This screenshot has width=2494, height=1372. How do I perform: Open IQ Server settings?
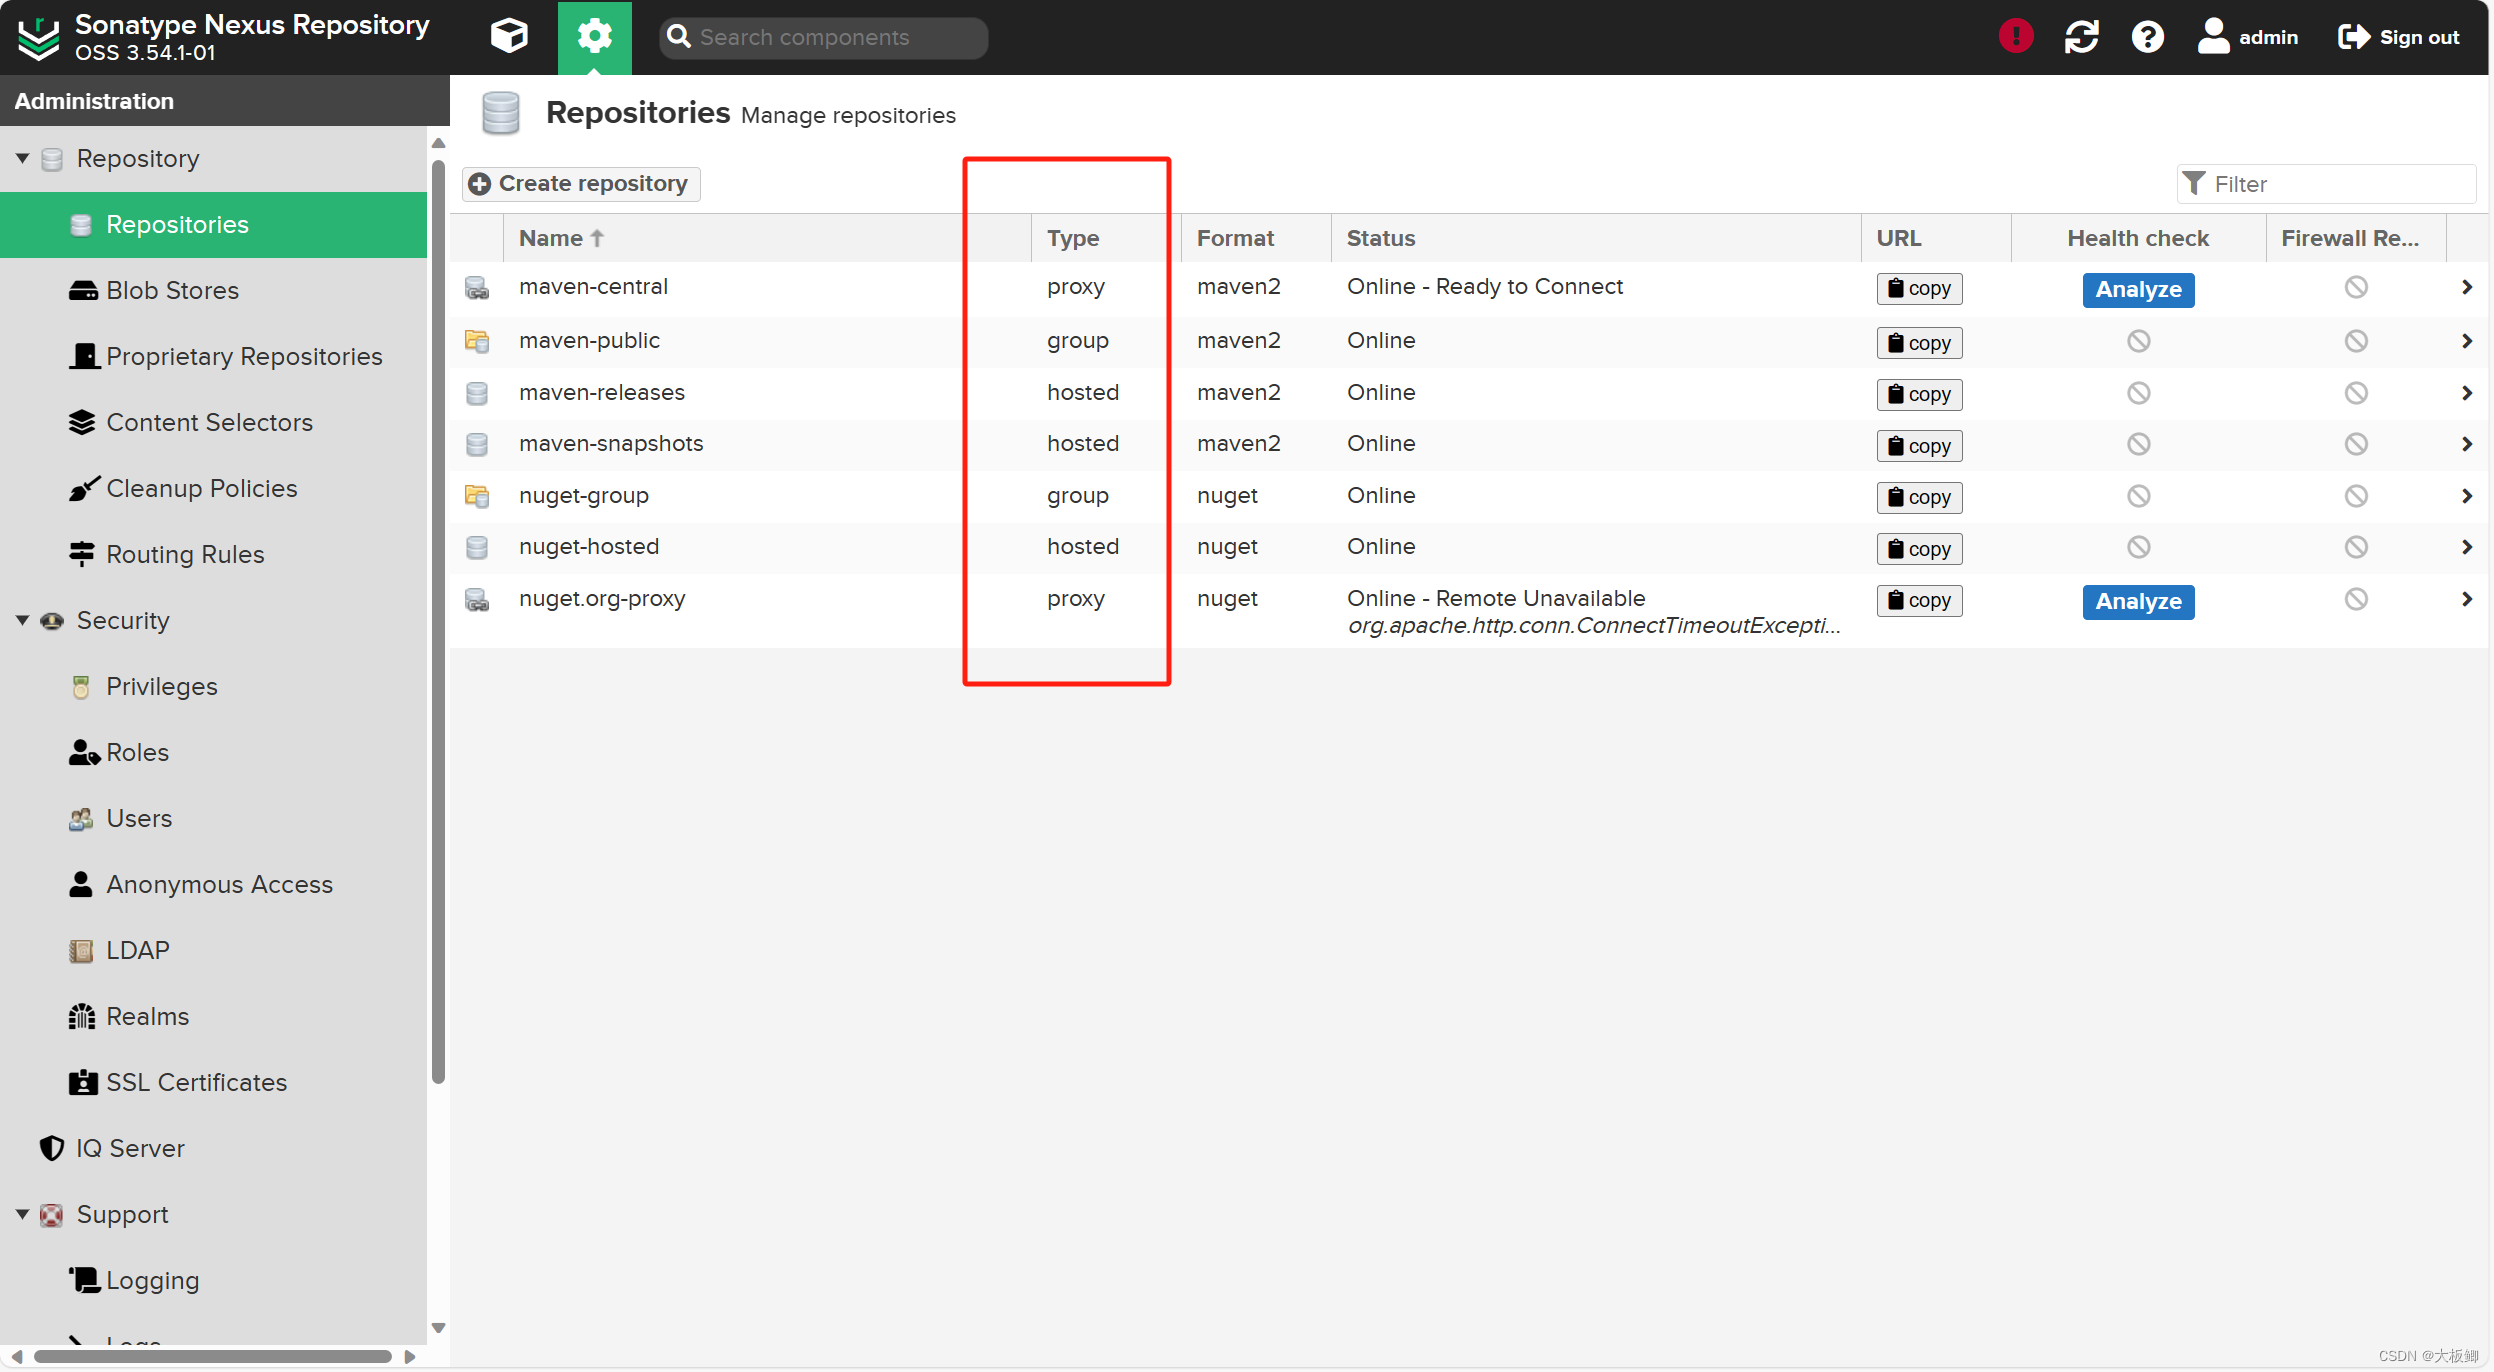click(213, 1148)
